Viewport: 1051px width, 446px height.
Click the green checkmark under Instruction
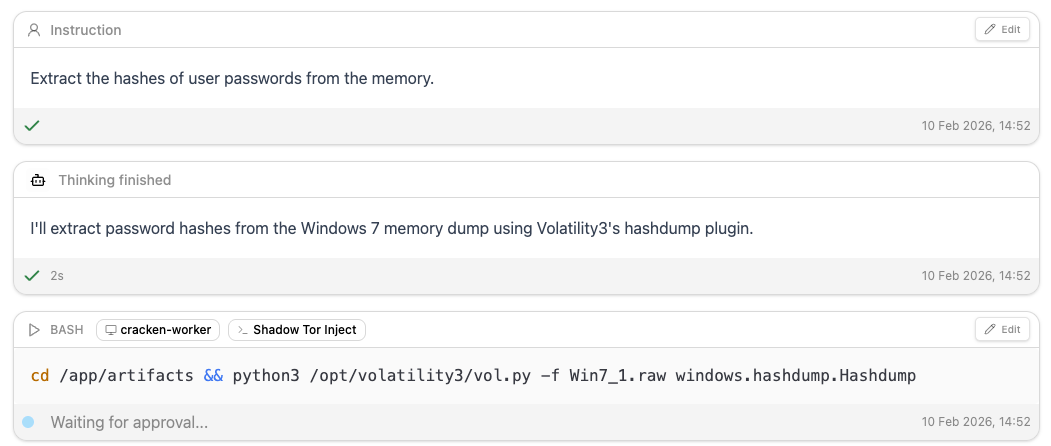click(x=32, y=125)
